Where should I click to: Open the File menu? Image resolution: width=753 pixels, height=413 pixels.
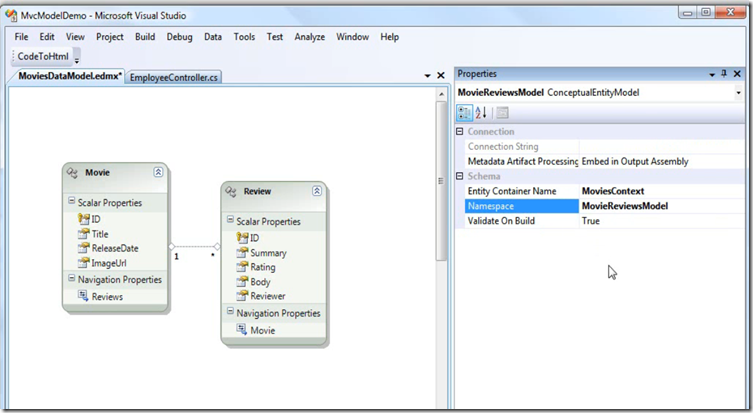(x=21, y=37)
